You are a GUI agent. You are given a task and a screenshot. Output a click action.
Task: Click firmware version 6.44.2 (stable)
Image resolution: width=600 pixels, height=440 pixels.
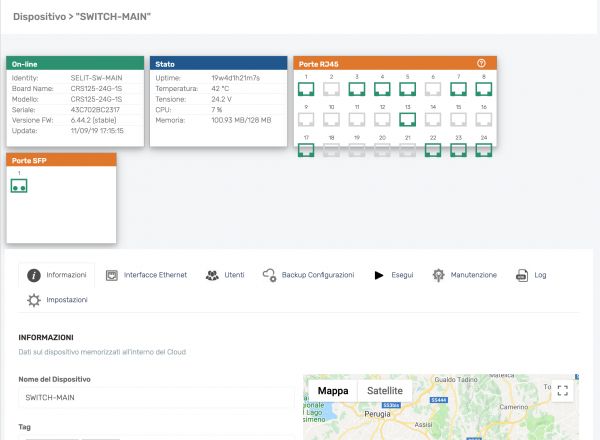(93, 120)
